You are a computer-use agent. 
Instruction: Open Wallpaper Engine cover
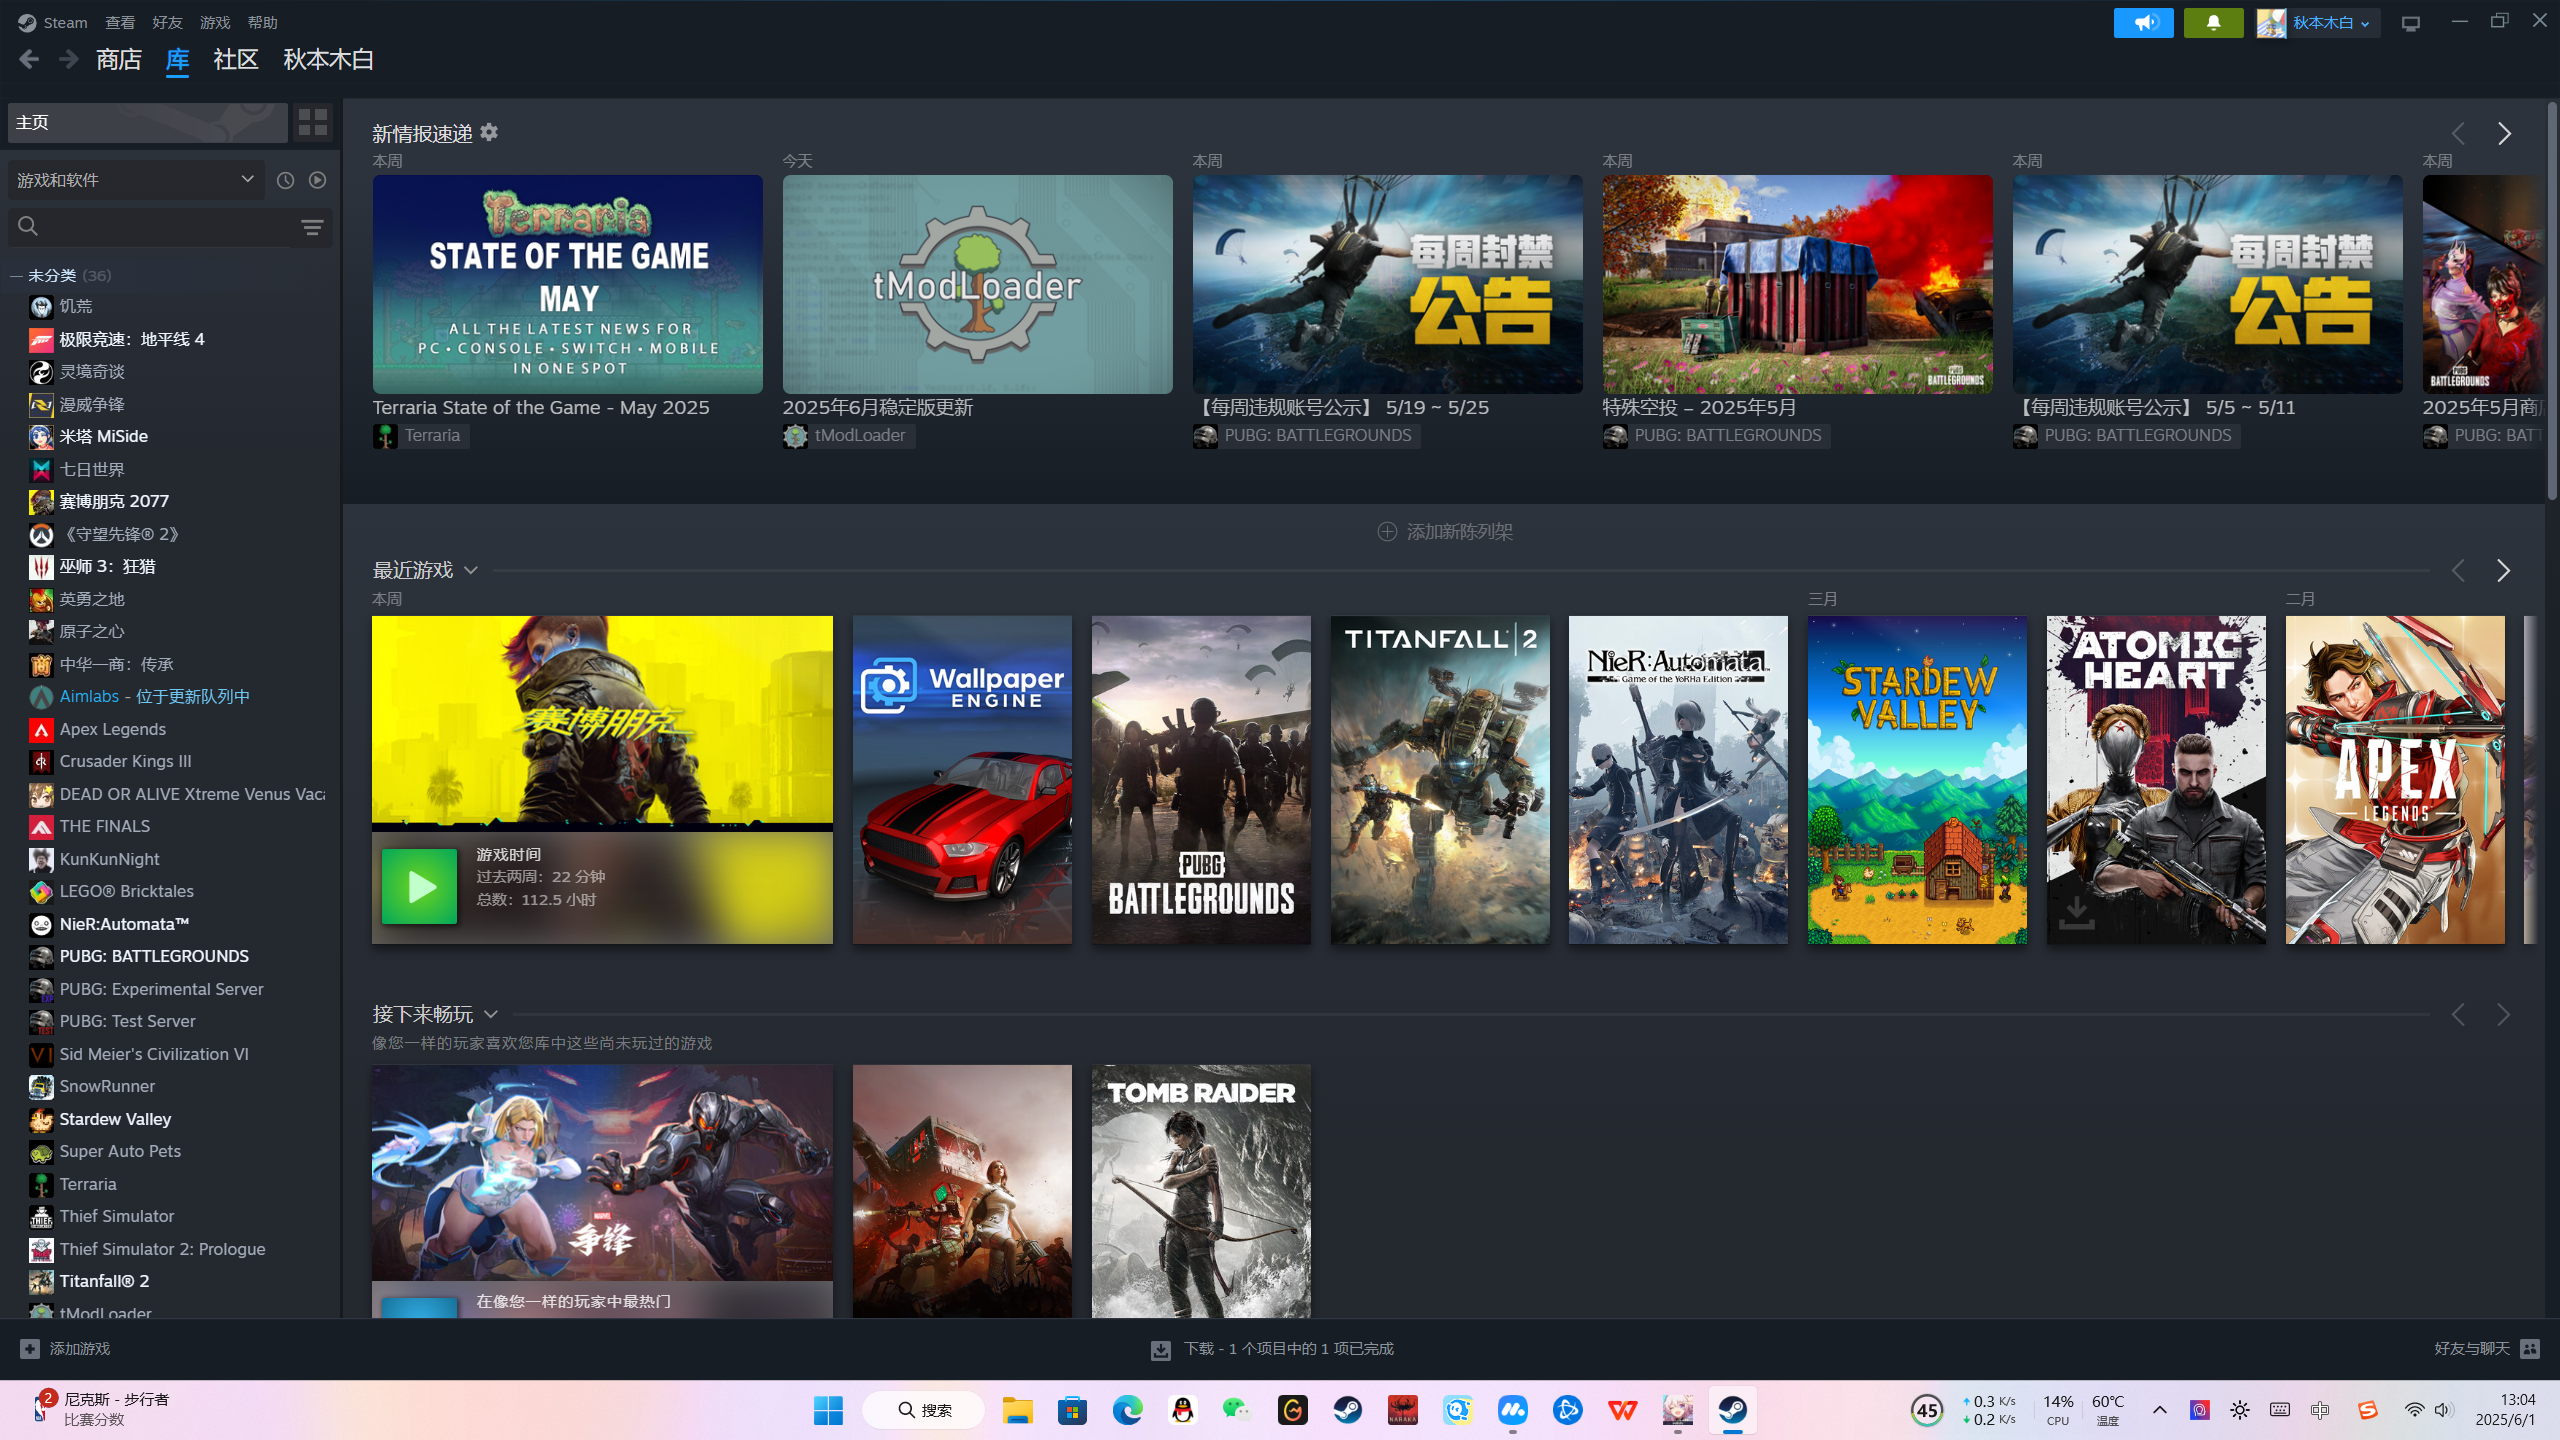962,780
